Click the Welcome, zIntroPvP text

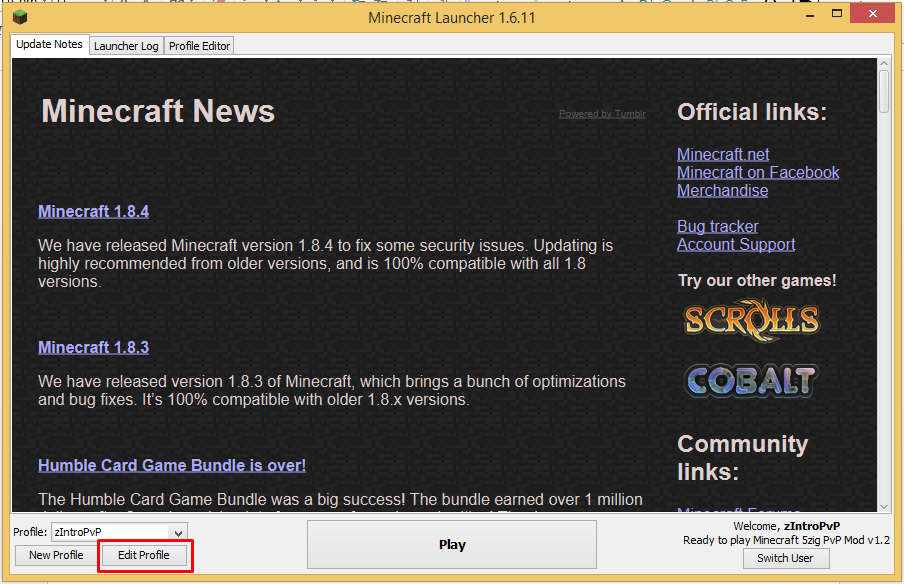click(786, 526)
